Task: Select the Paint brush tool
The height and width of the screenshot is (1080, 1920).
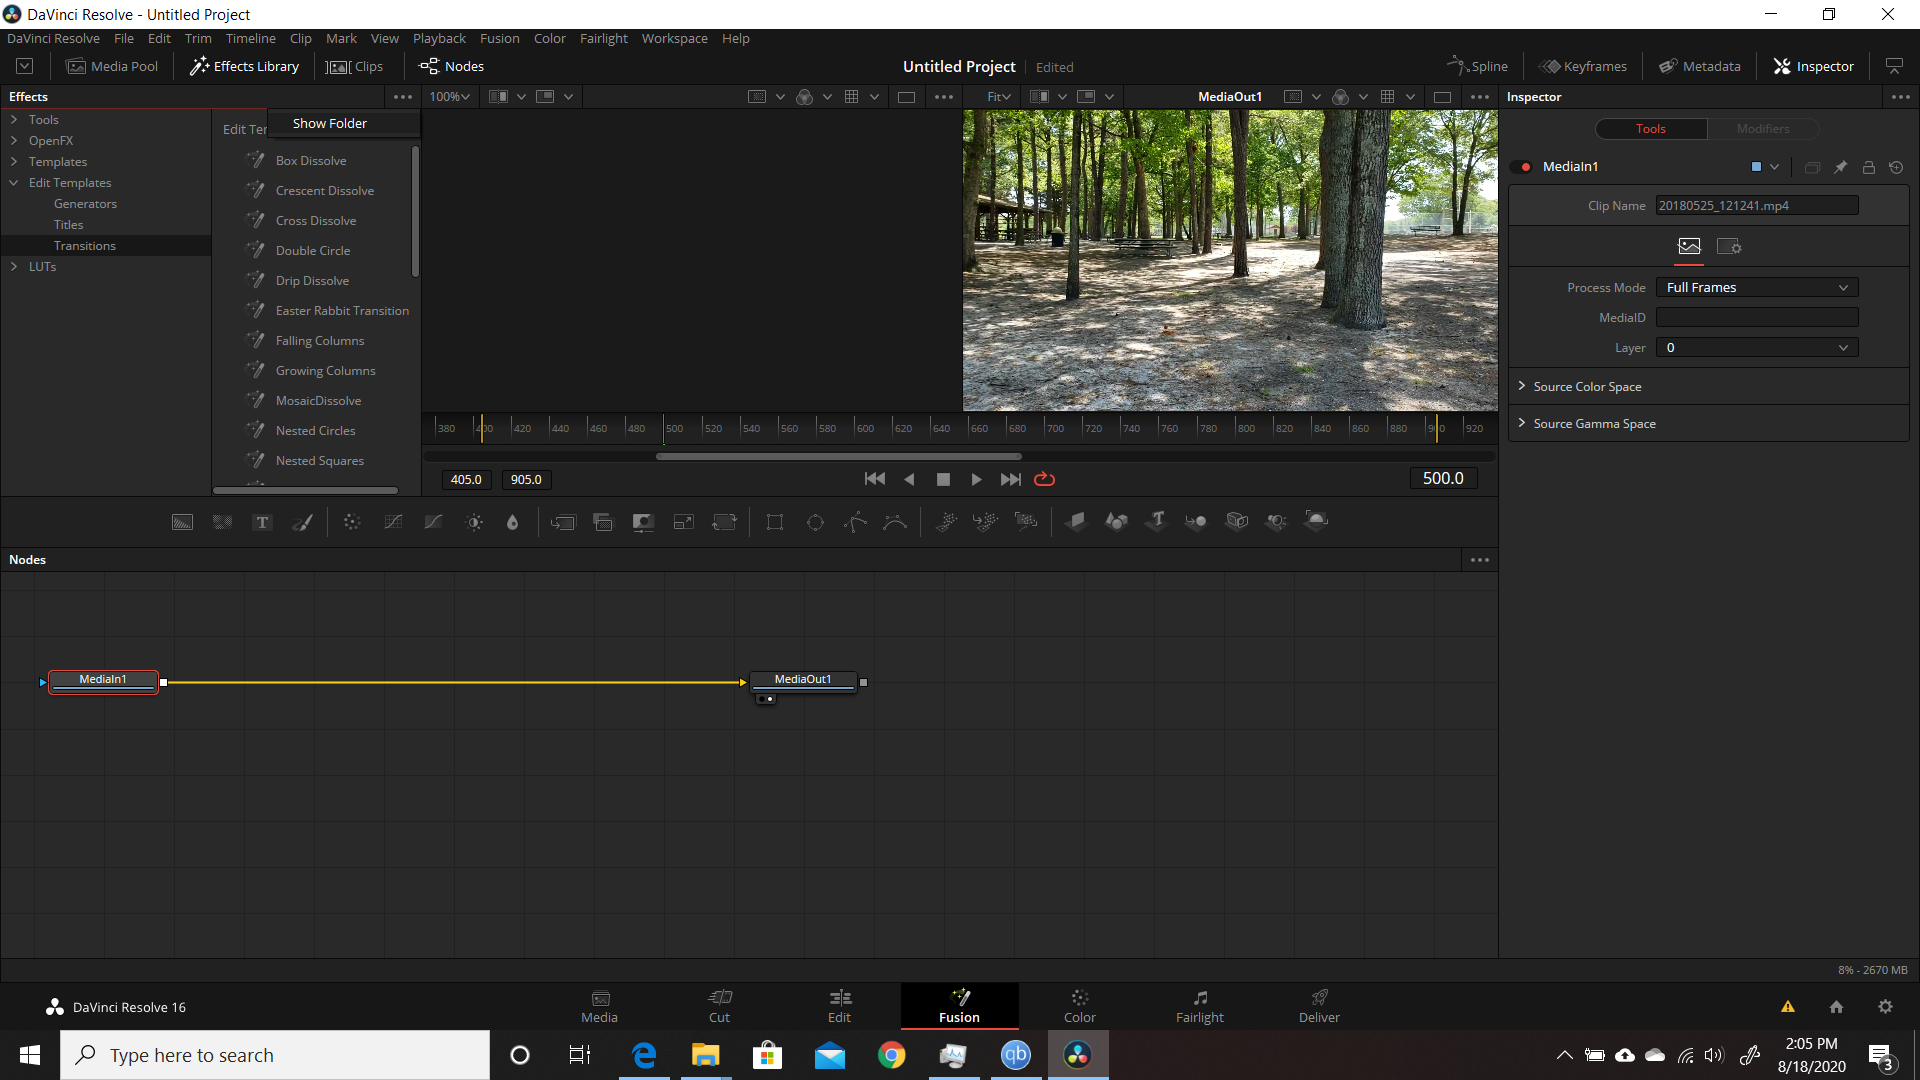Action: coord(302,522)
